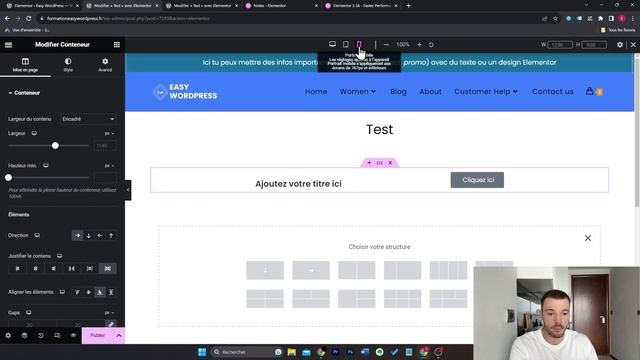Justify content to start
This screenshot has width=640, height=360.
[18, 269]
